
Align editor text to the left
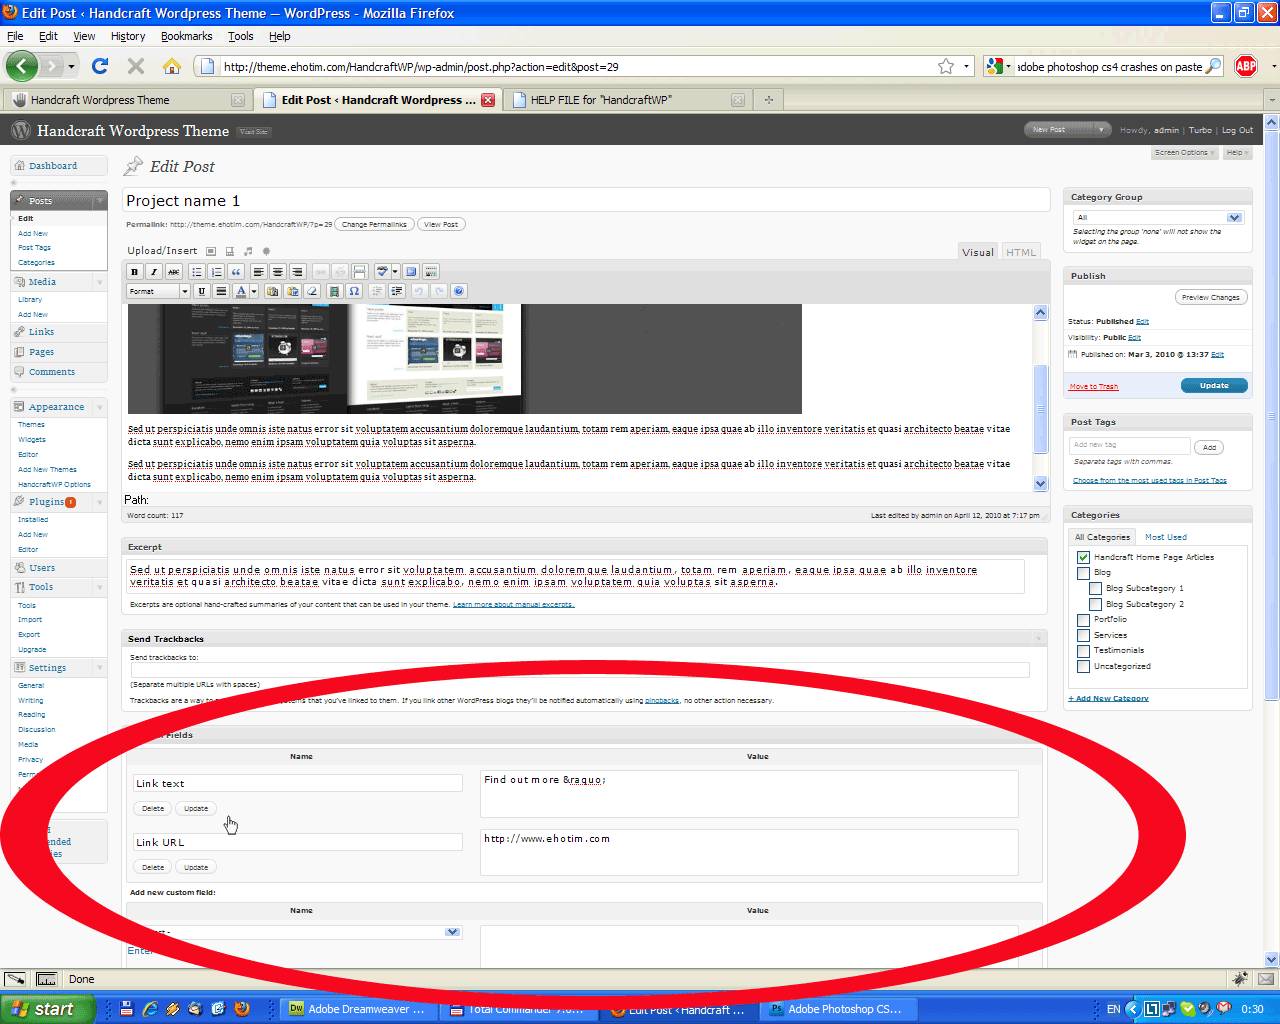[x=259, y=272]
